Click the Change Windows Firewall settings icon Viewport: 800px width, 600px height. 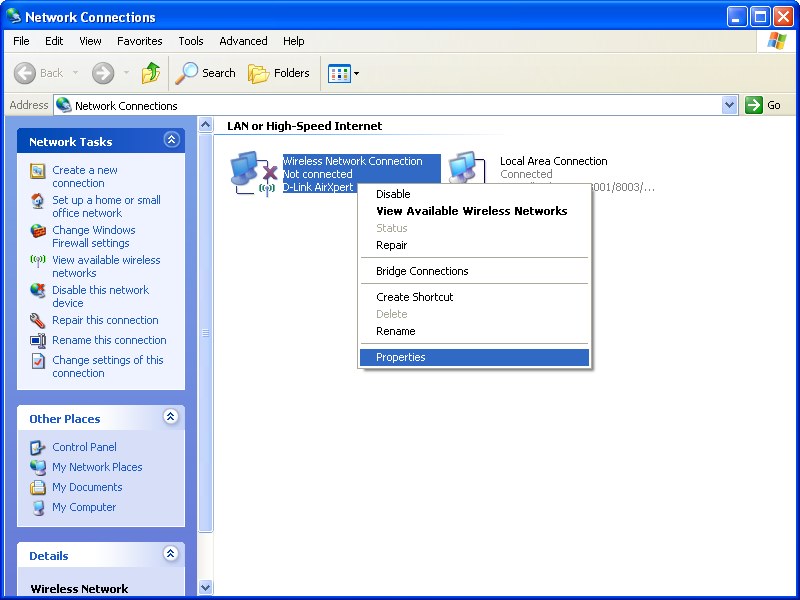38,231
